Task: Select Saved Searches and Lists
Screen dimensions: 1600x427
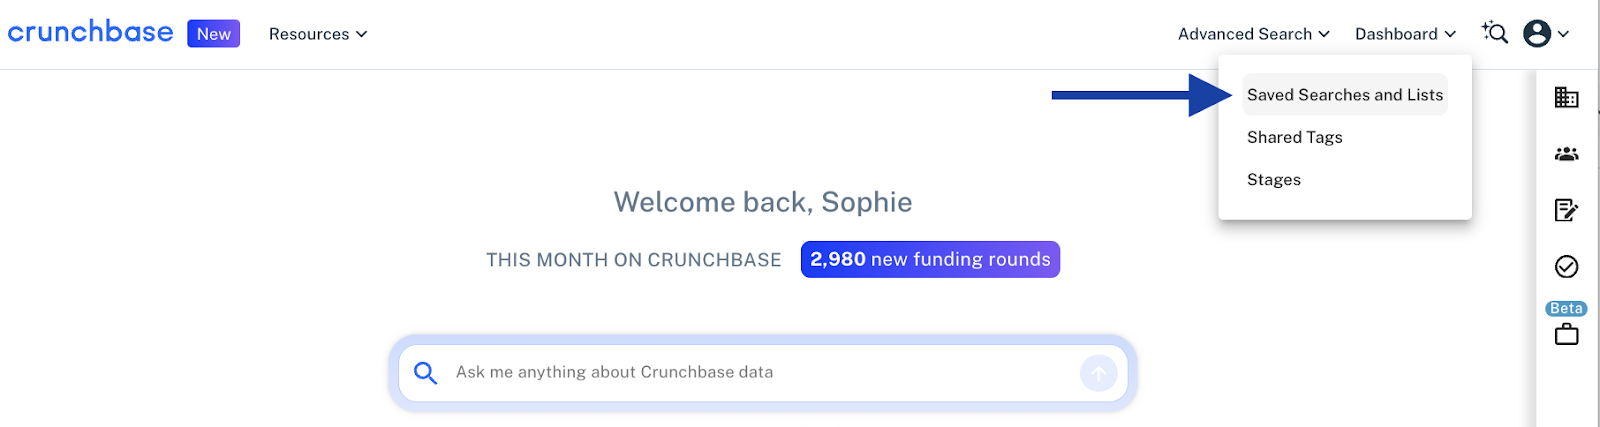Action: (x=1345, y=95)
